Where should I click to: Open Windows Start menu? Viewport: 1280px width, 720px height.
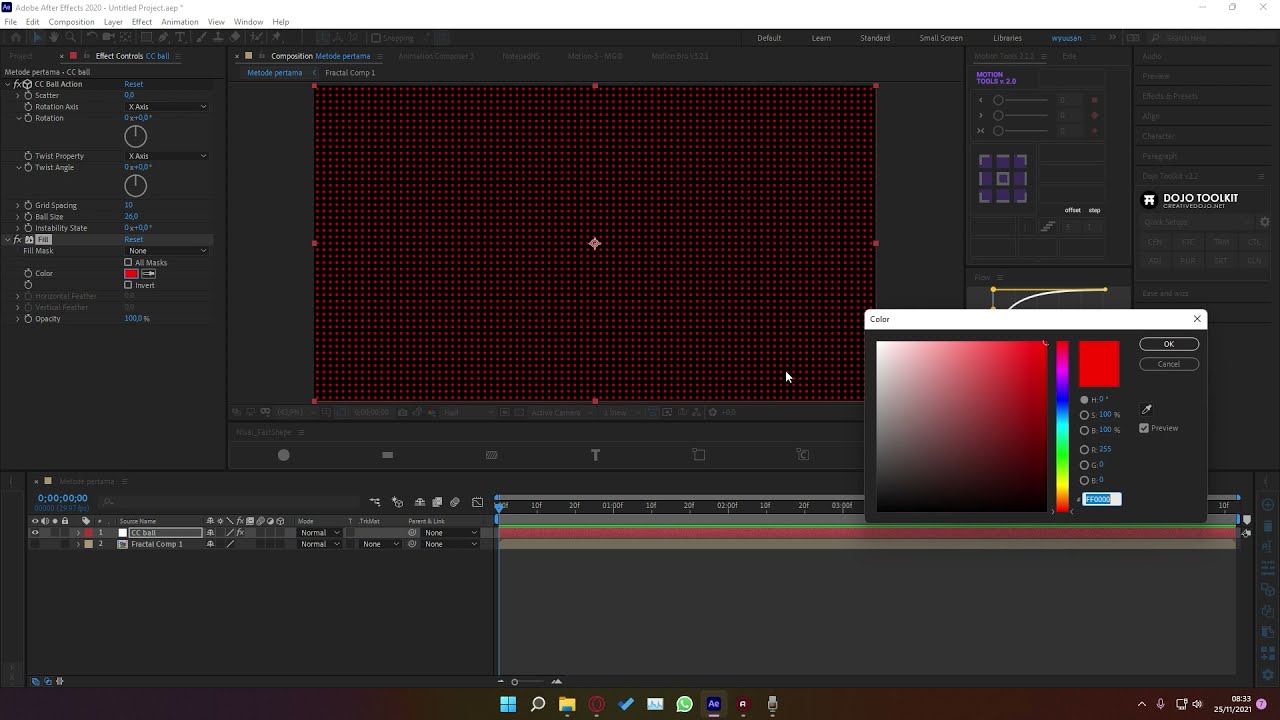(508, 704)
